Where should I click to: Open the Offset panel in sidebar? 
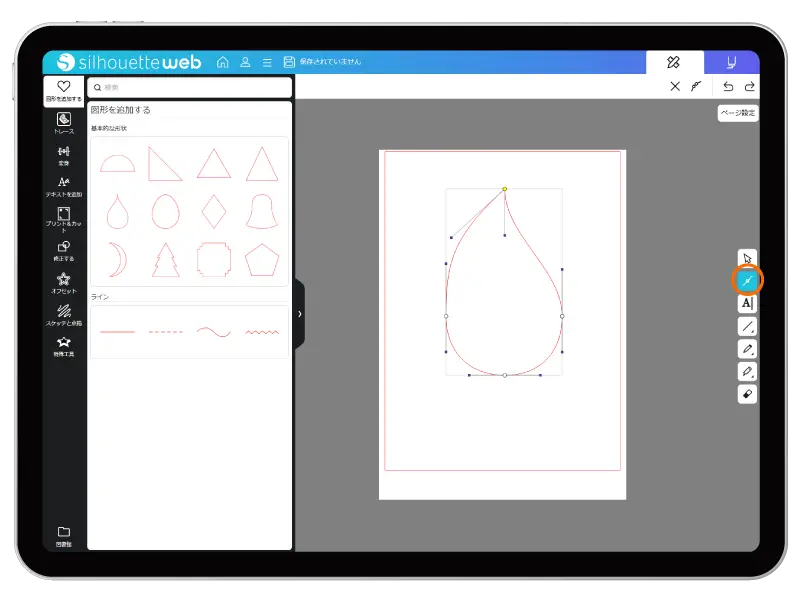click(x=64, y=283)
